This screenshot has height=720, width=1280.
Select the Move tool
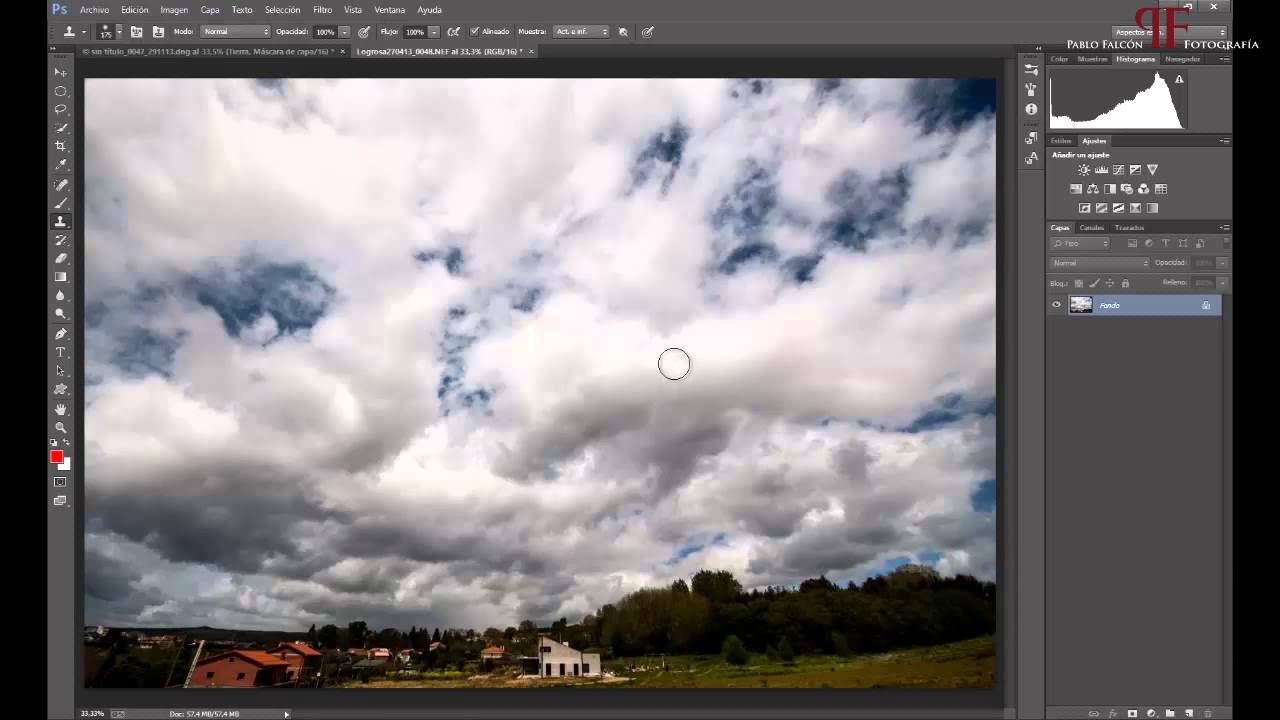pos(61,72)
